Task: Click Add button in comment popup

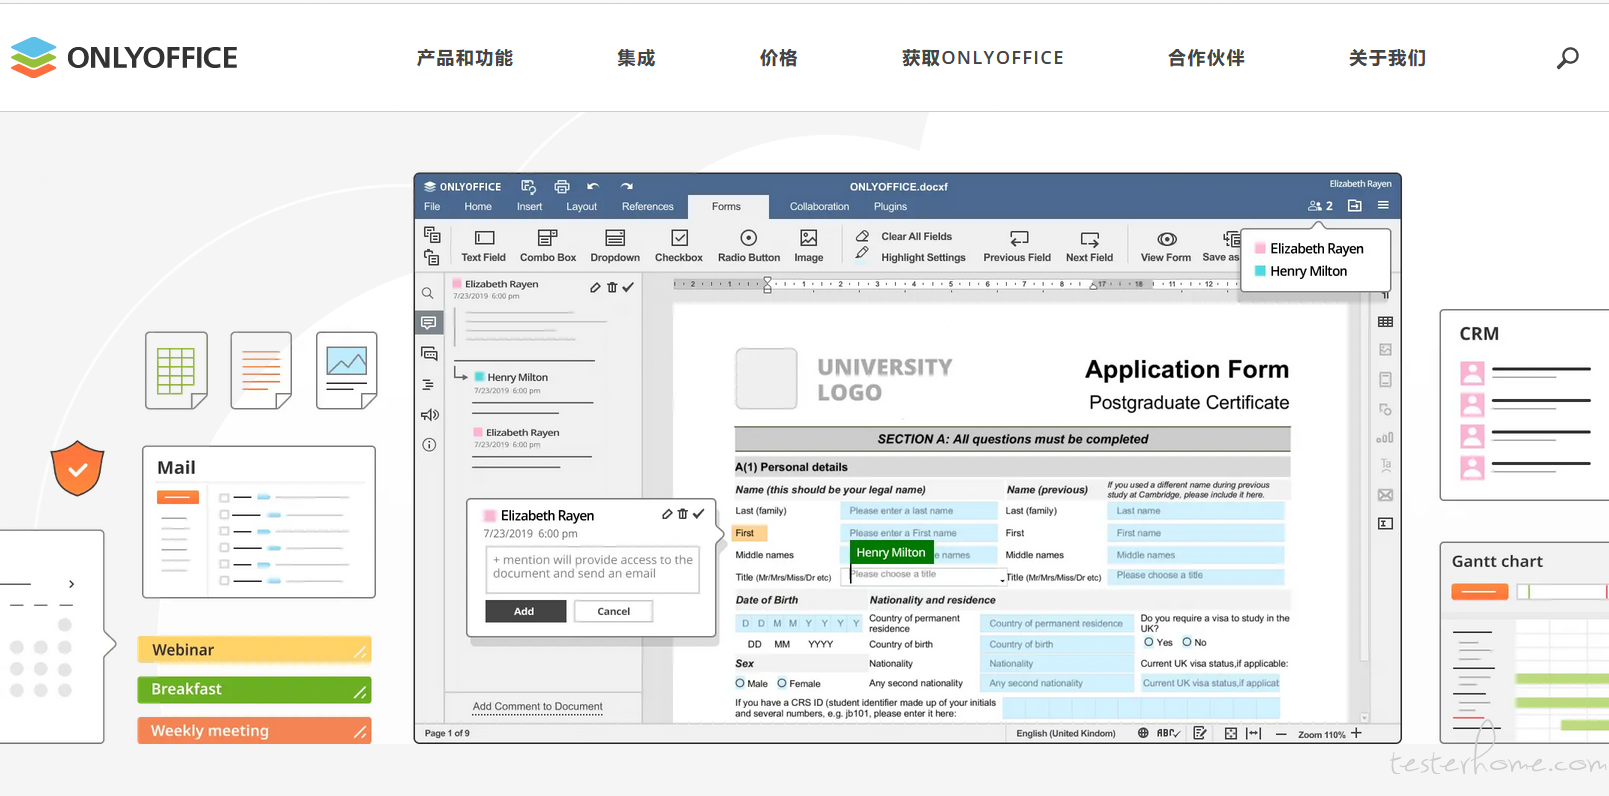Action: [x=525, y=611]
